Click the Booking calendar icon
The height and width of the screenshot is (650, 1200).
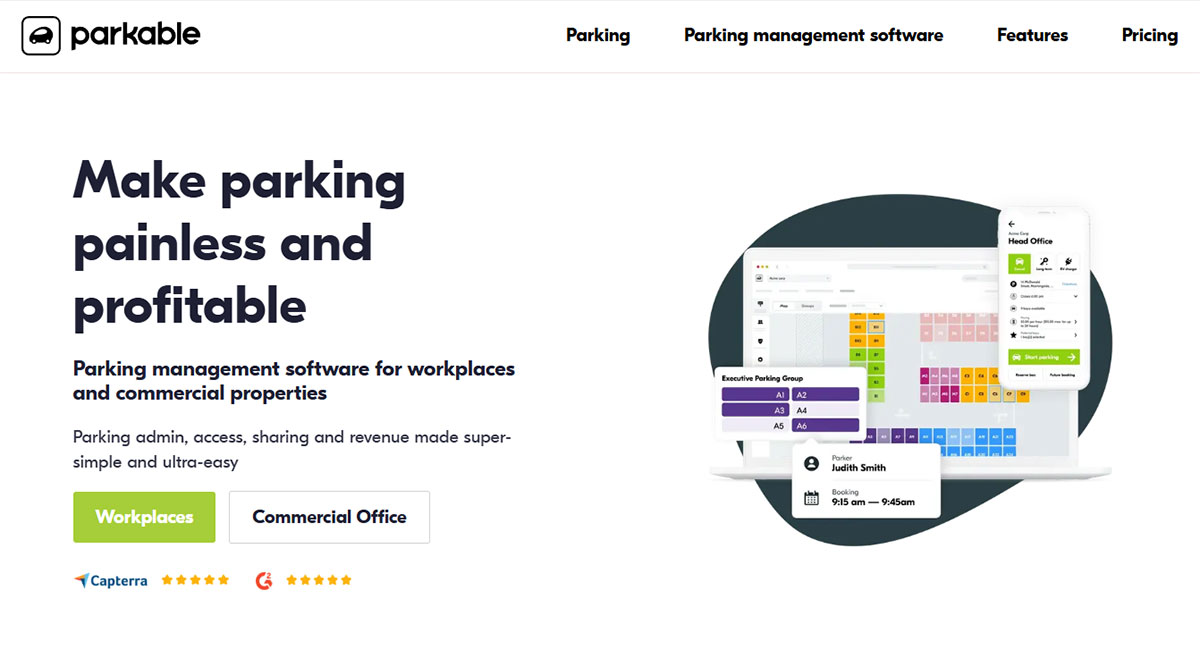[x=812, y=497]
